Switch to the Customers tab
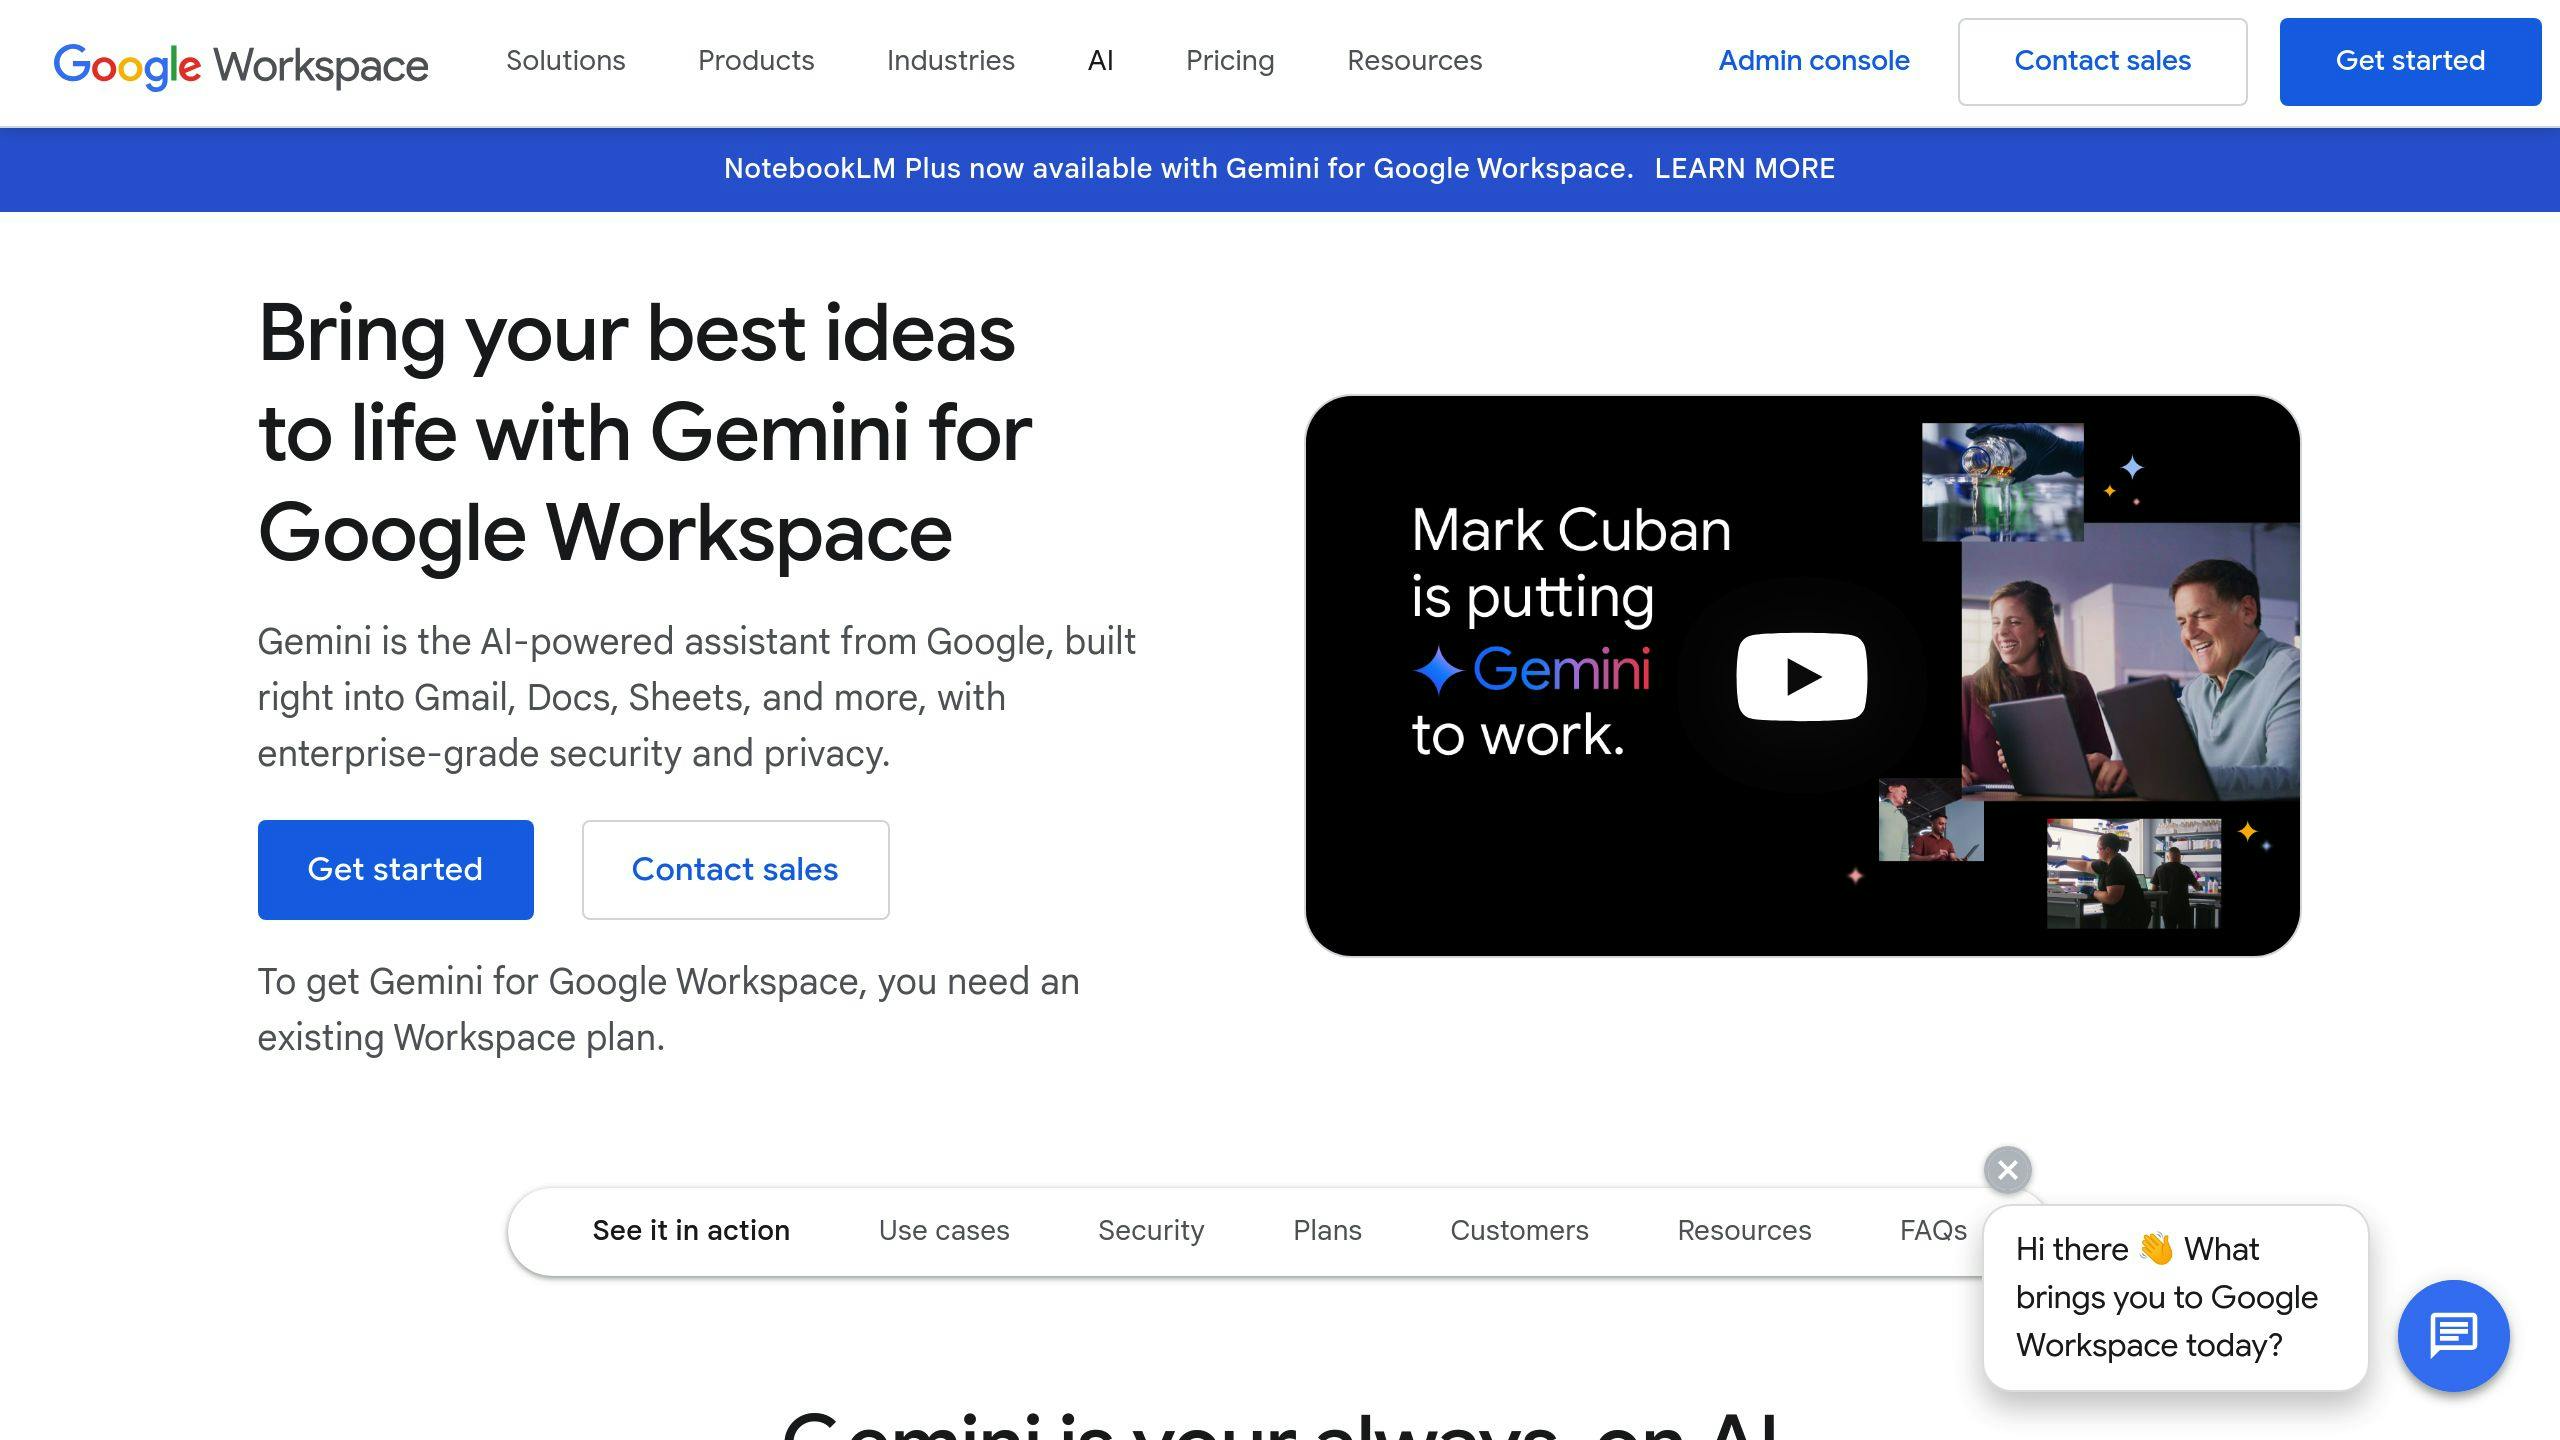The image size is (2560, 1440). 1519,1231
